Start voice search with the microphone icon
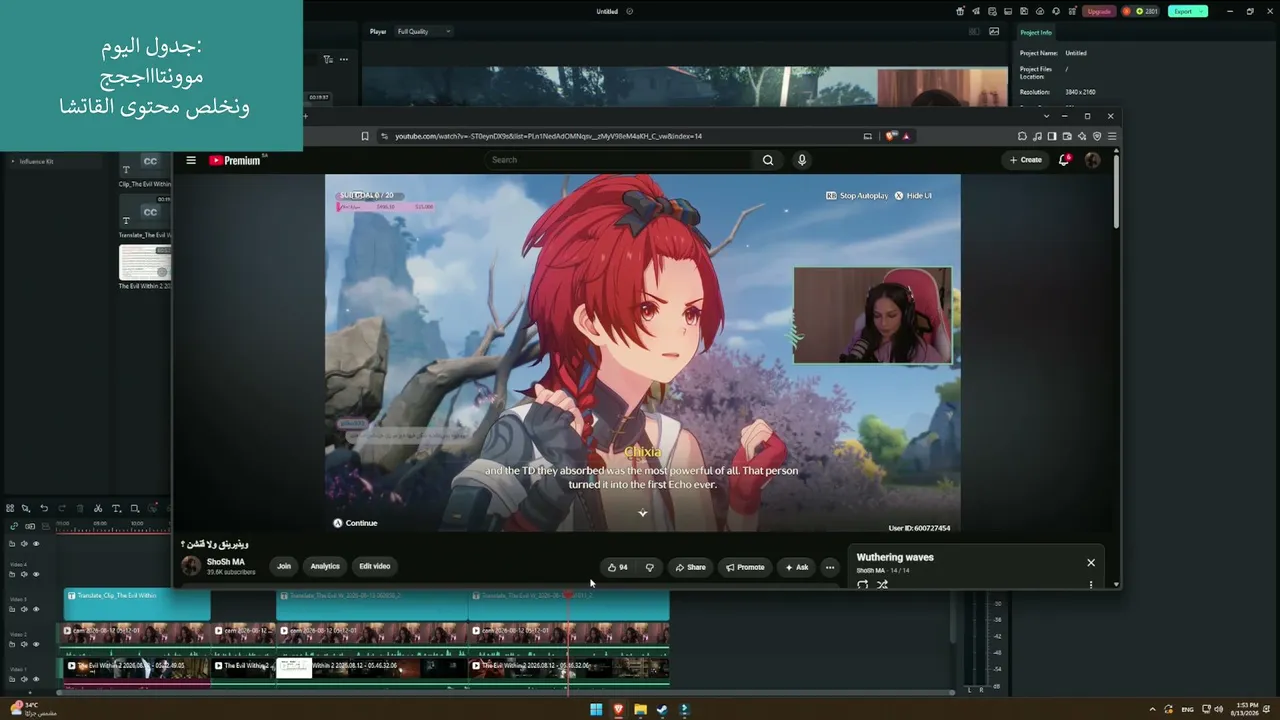Image resolution: width=1280 pixels, height=720 pixels. (x=801, y=160)
